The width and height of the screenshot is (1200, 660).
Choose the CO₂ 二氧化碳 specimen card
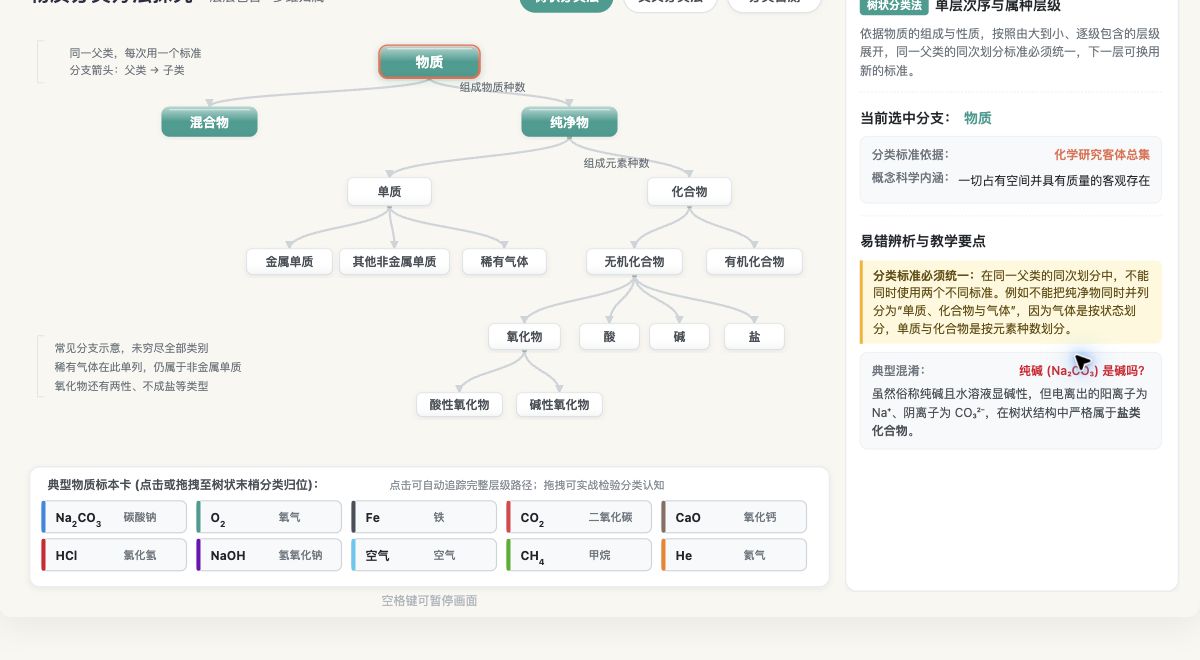click(579, 517)
